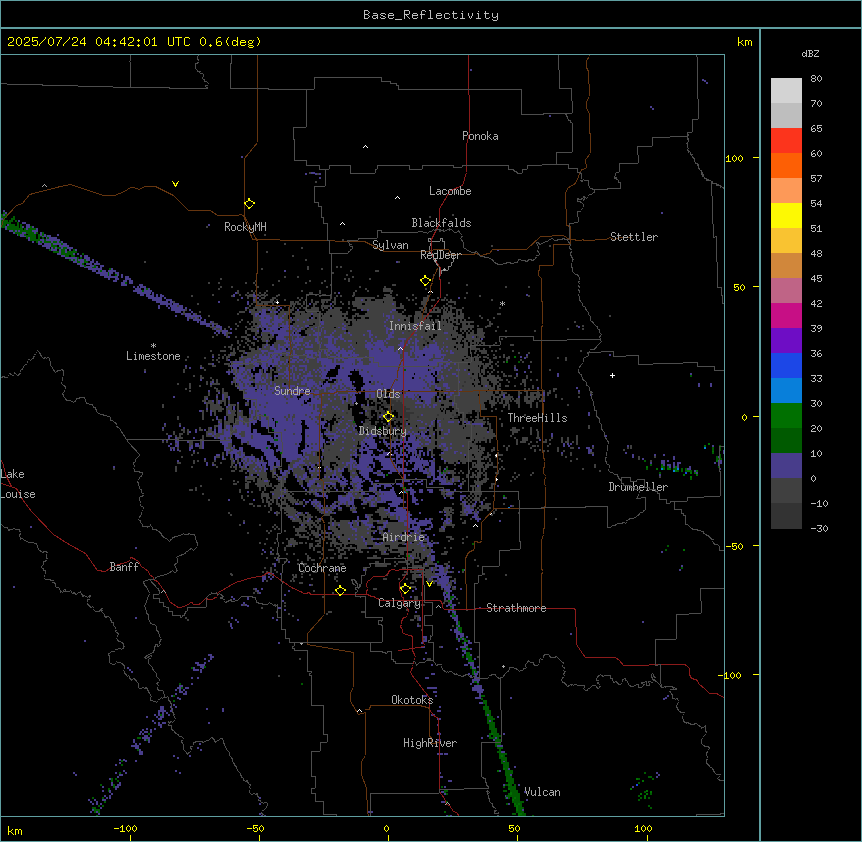Click the Banff city label
This screenshot has height=842, width=862.
(124, 567)
